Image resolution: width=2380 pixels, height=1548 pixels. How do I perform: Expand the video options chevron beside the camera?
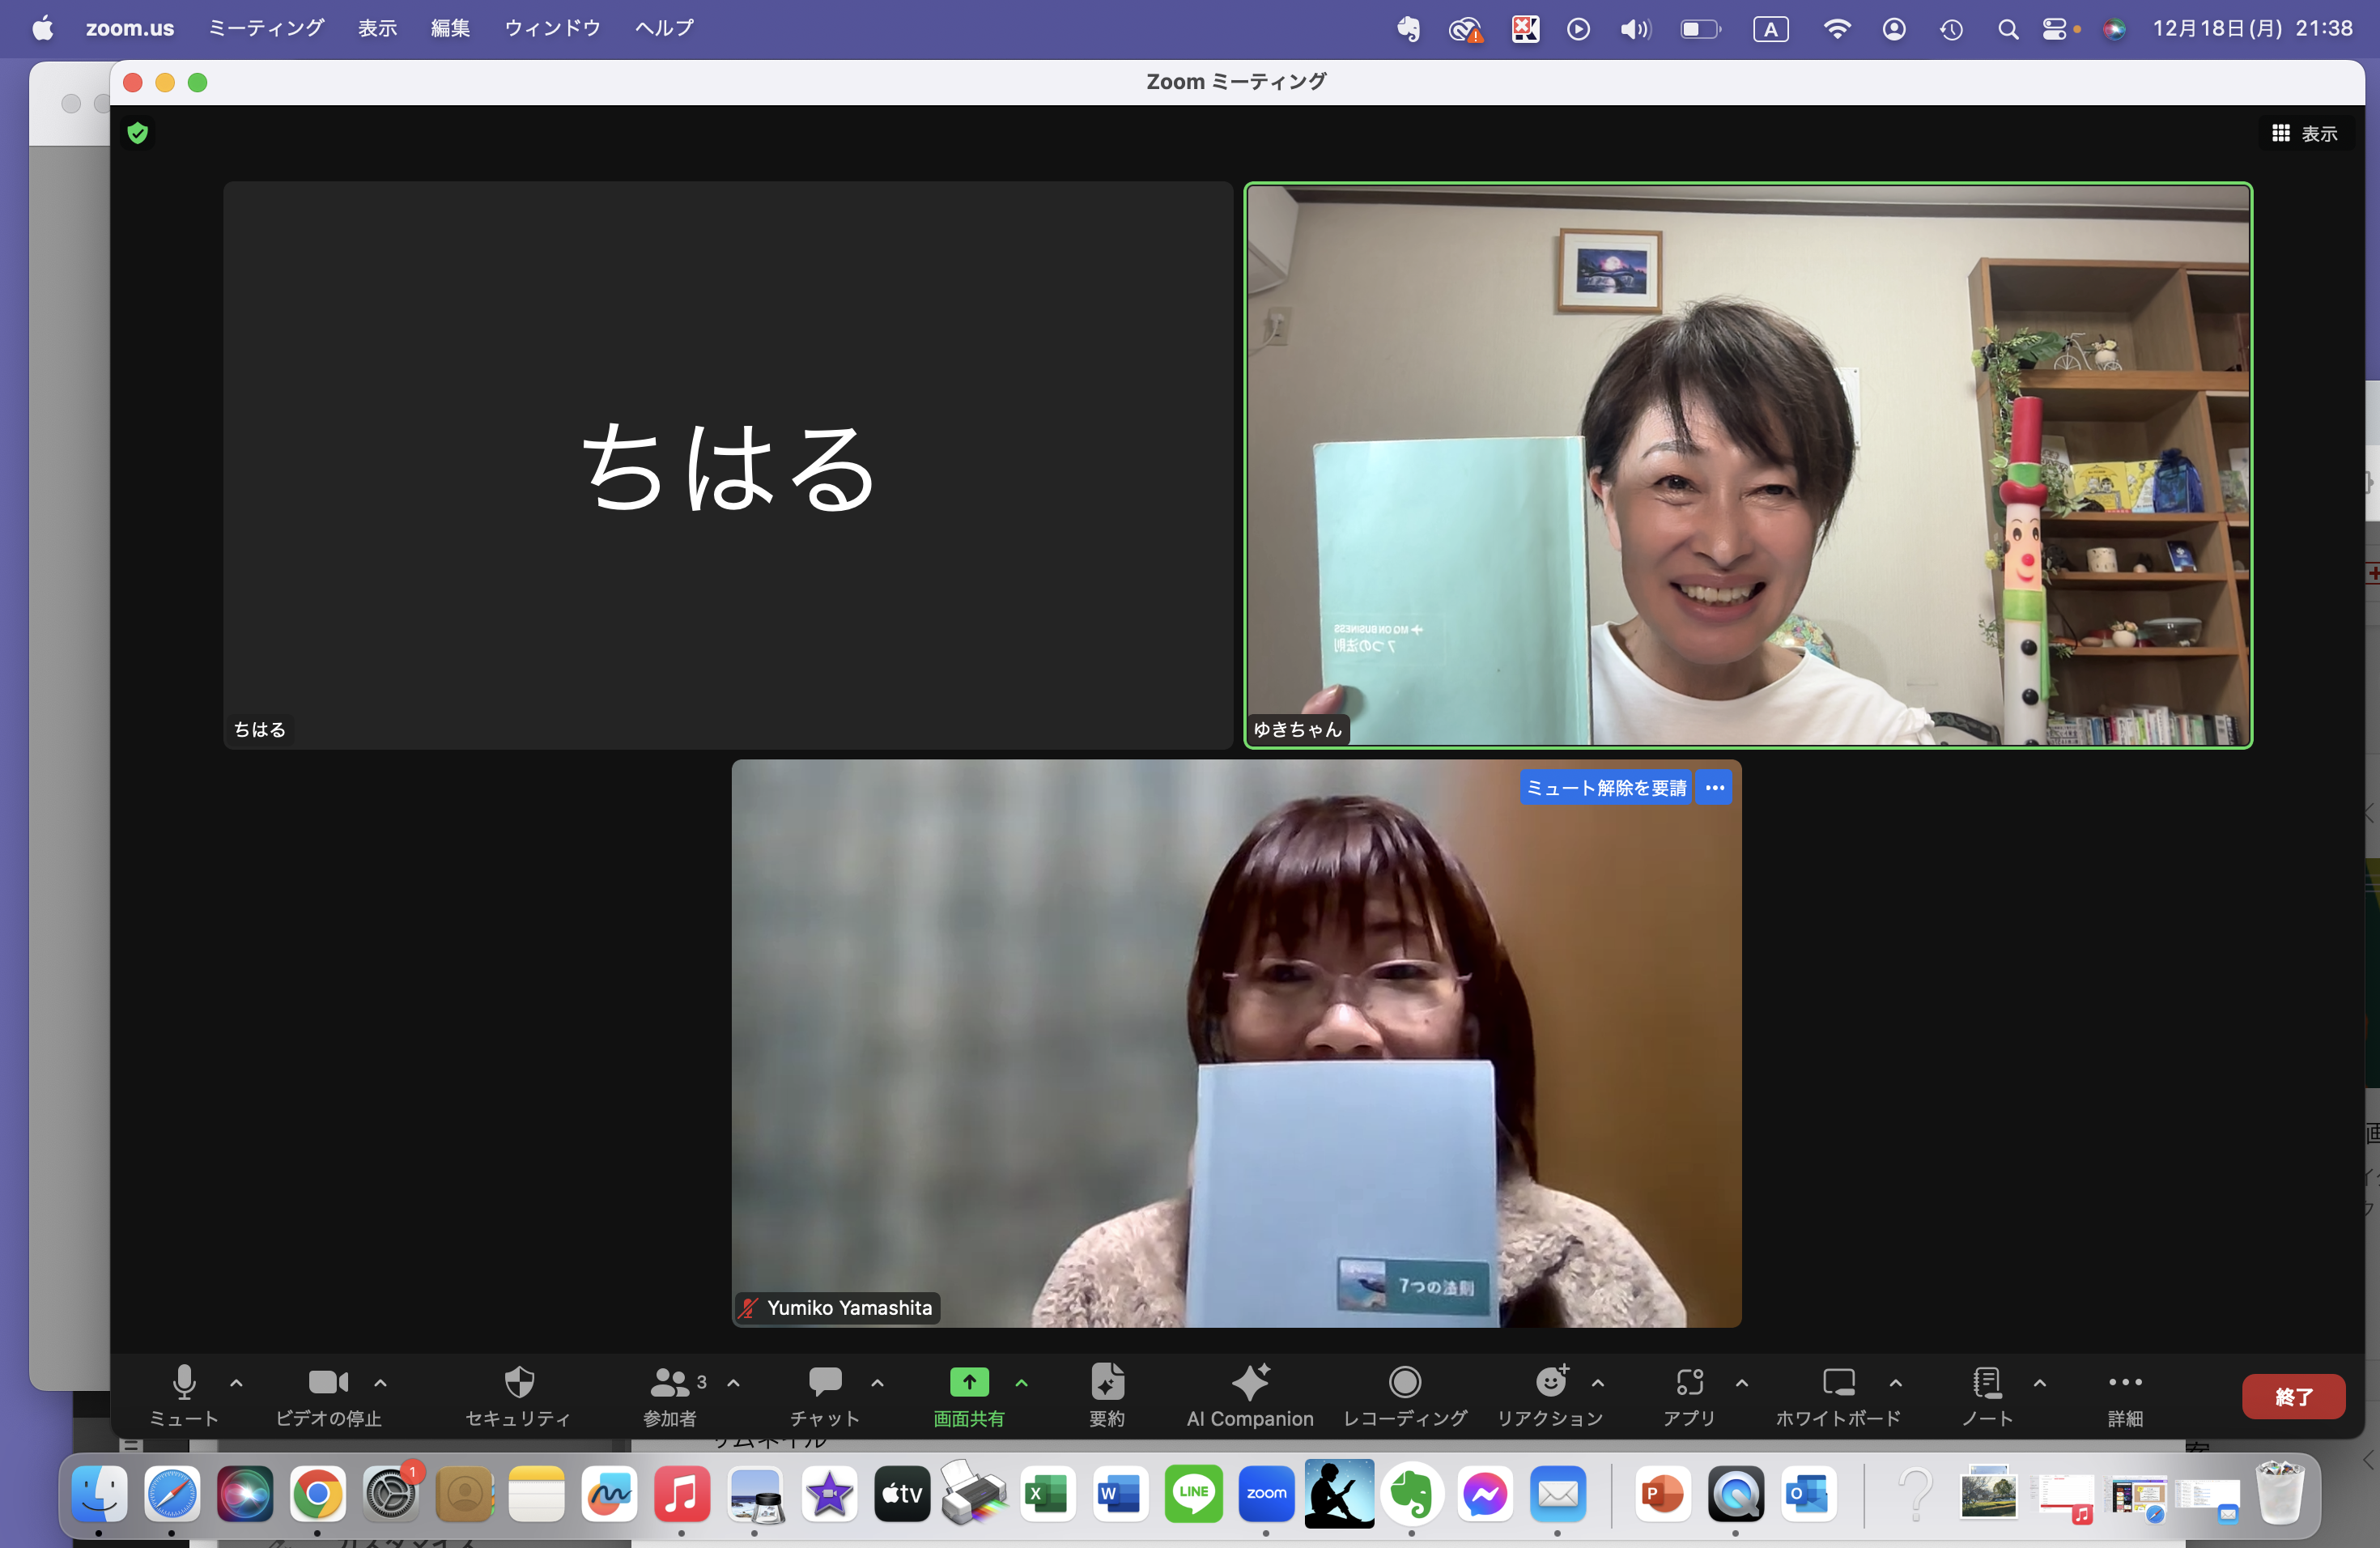[x=380, y=1383]
